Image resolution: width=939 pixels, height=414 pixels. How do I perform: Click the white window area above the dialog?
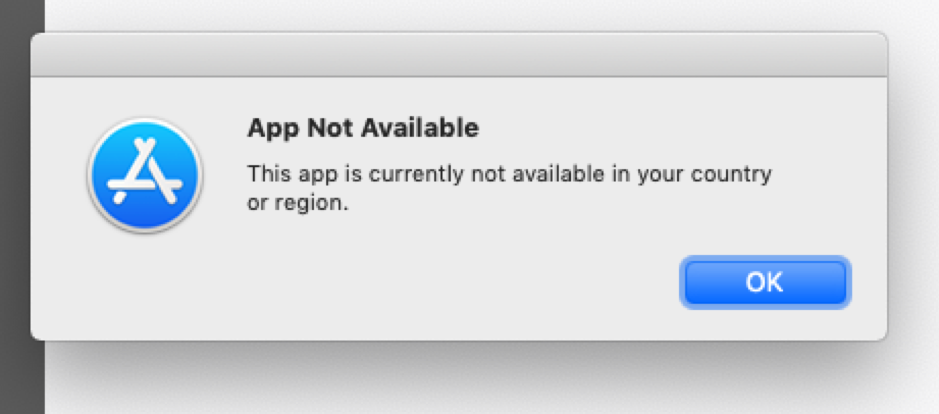[x=479, y=13]
